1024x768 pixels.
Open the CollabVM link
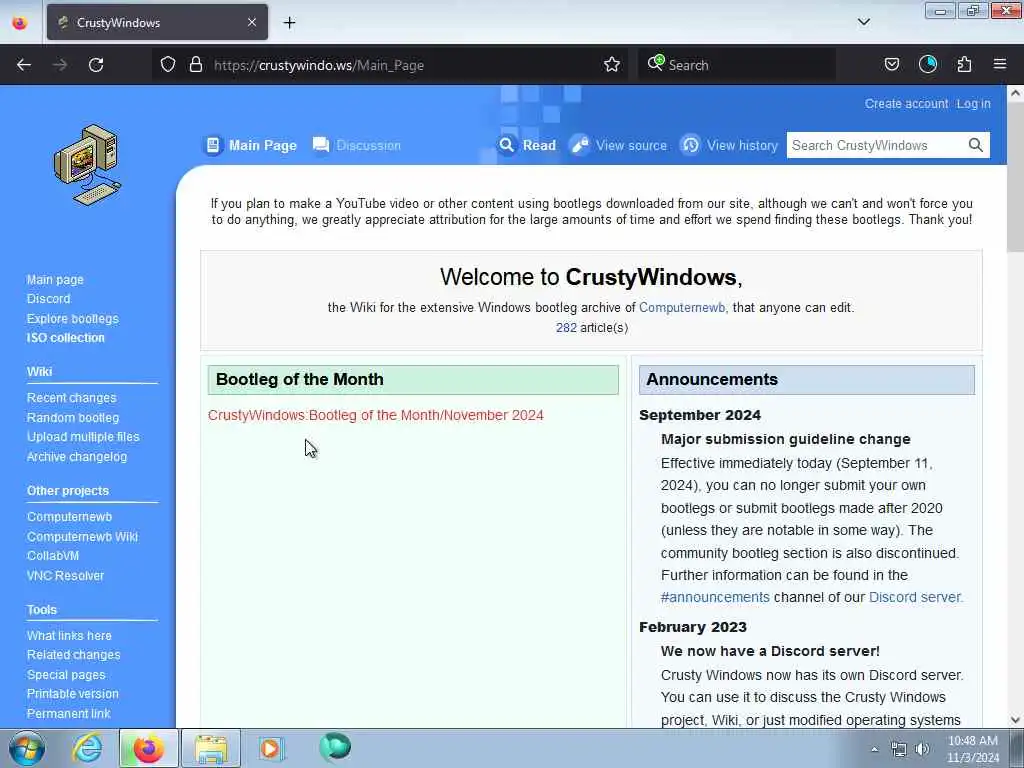[x=53, y=556]
